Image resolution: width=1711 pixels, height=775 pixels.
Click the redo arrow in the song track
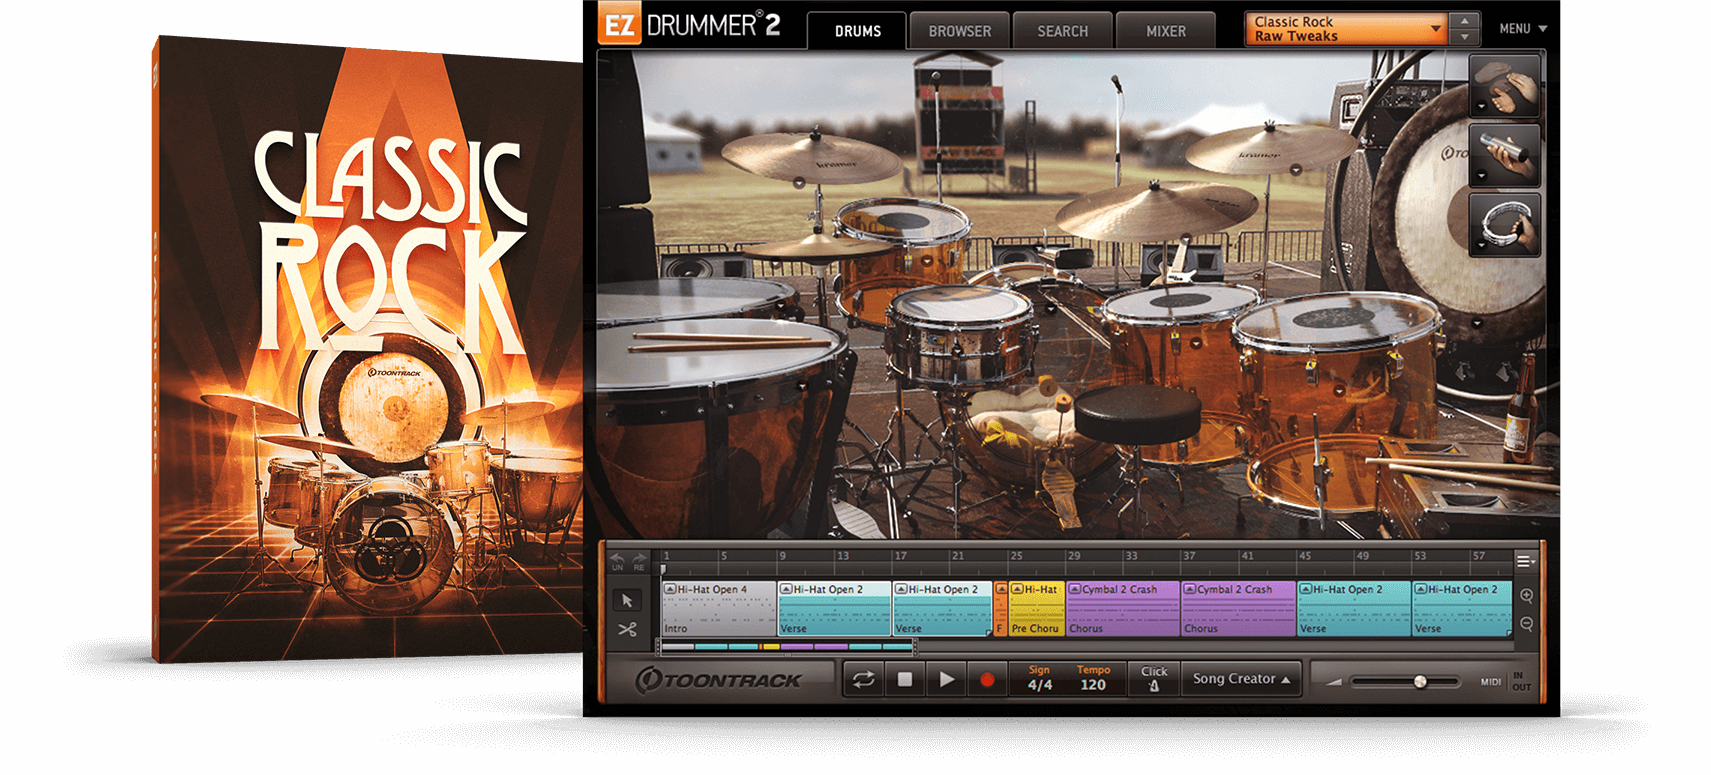click(639, 559)
